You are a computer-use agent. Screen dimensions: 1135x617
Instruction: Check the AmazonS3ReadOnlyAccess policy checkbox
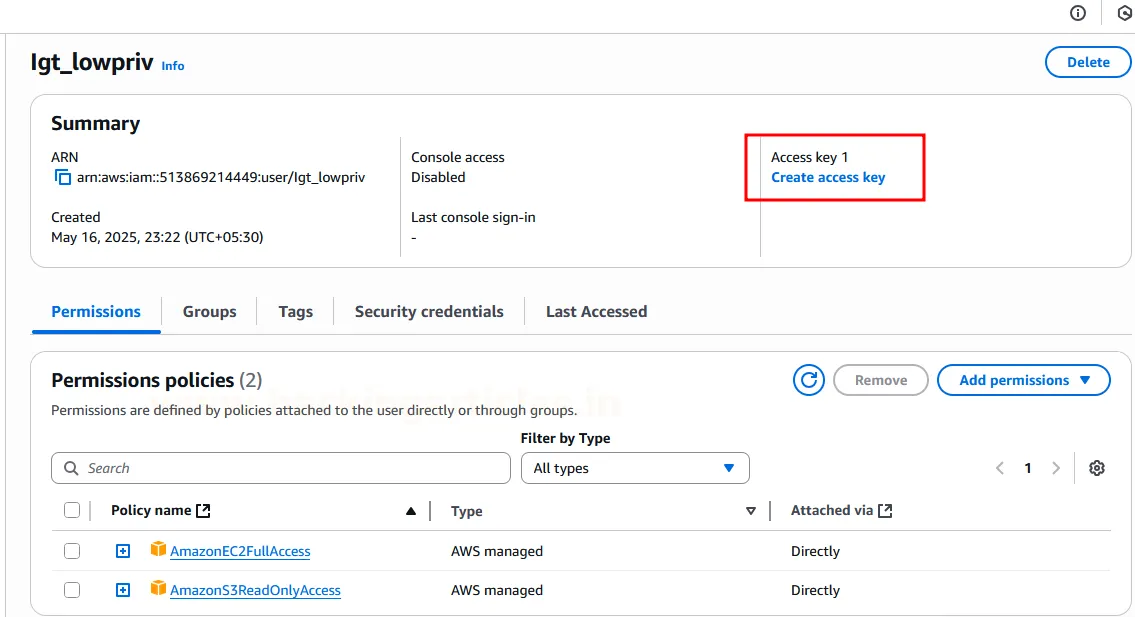pos(72,590)
